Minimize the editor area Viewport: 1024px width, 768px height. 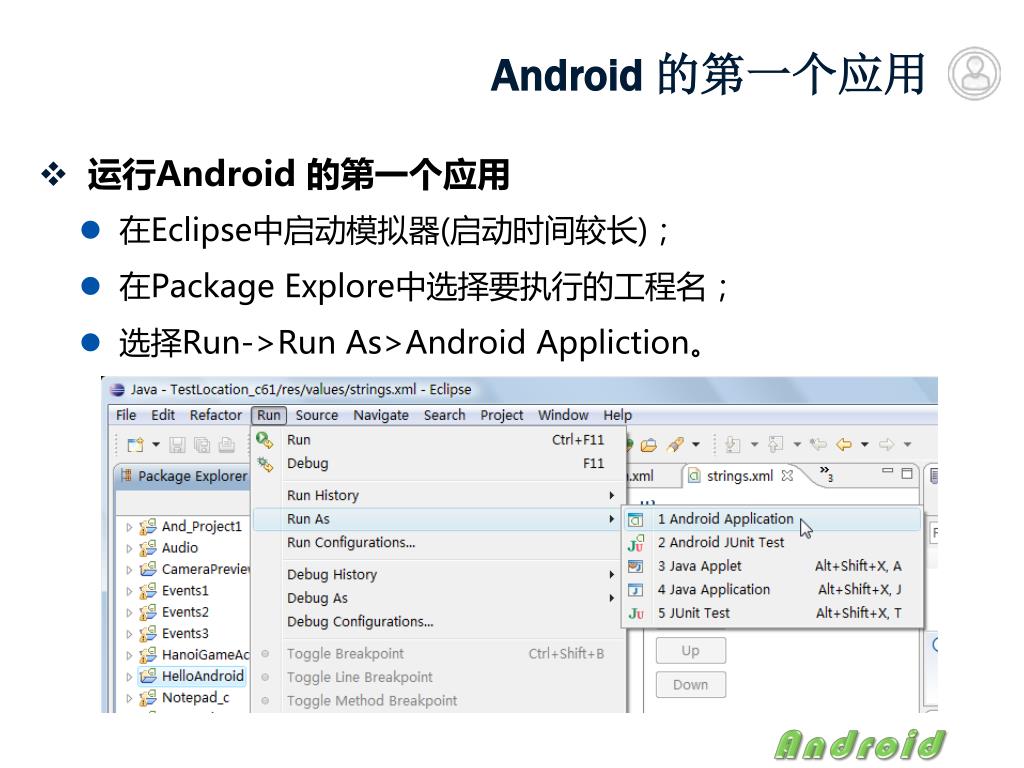tap(887, 471)
